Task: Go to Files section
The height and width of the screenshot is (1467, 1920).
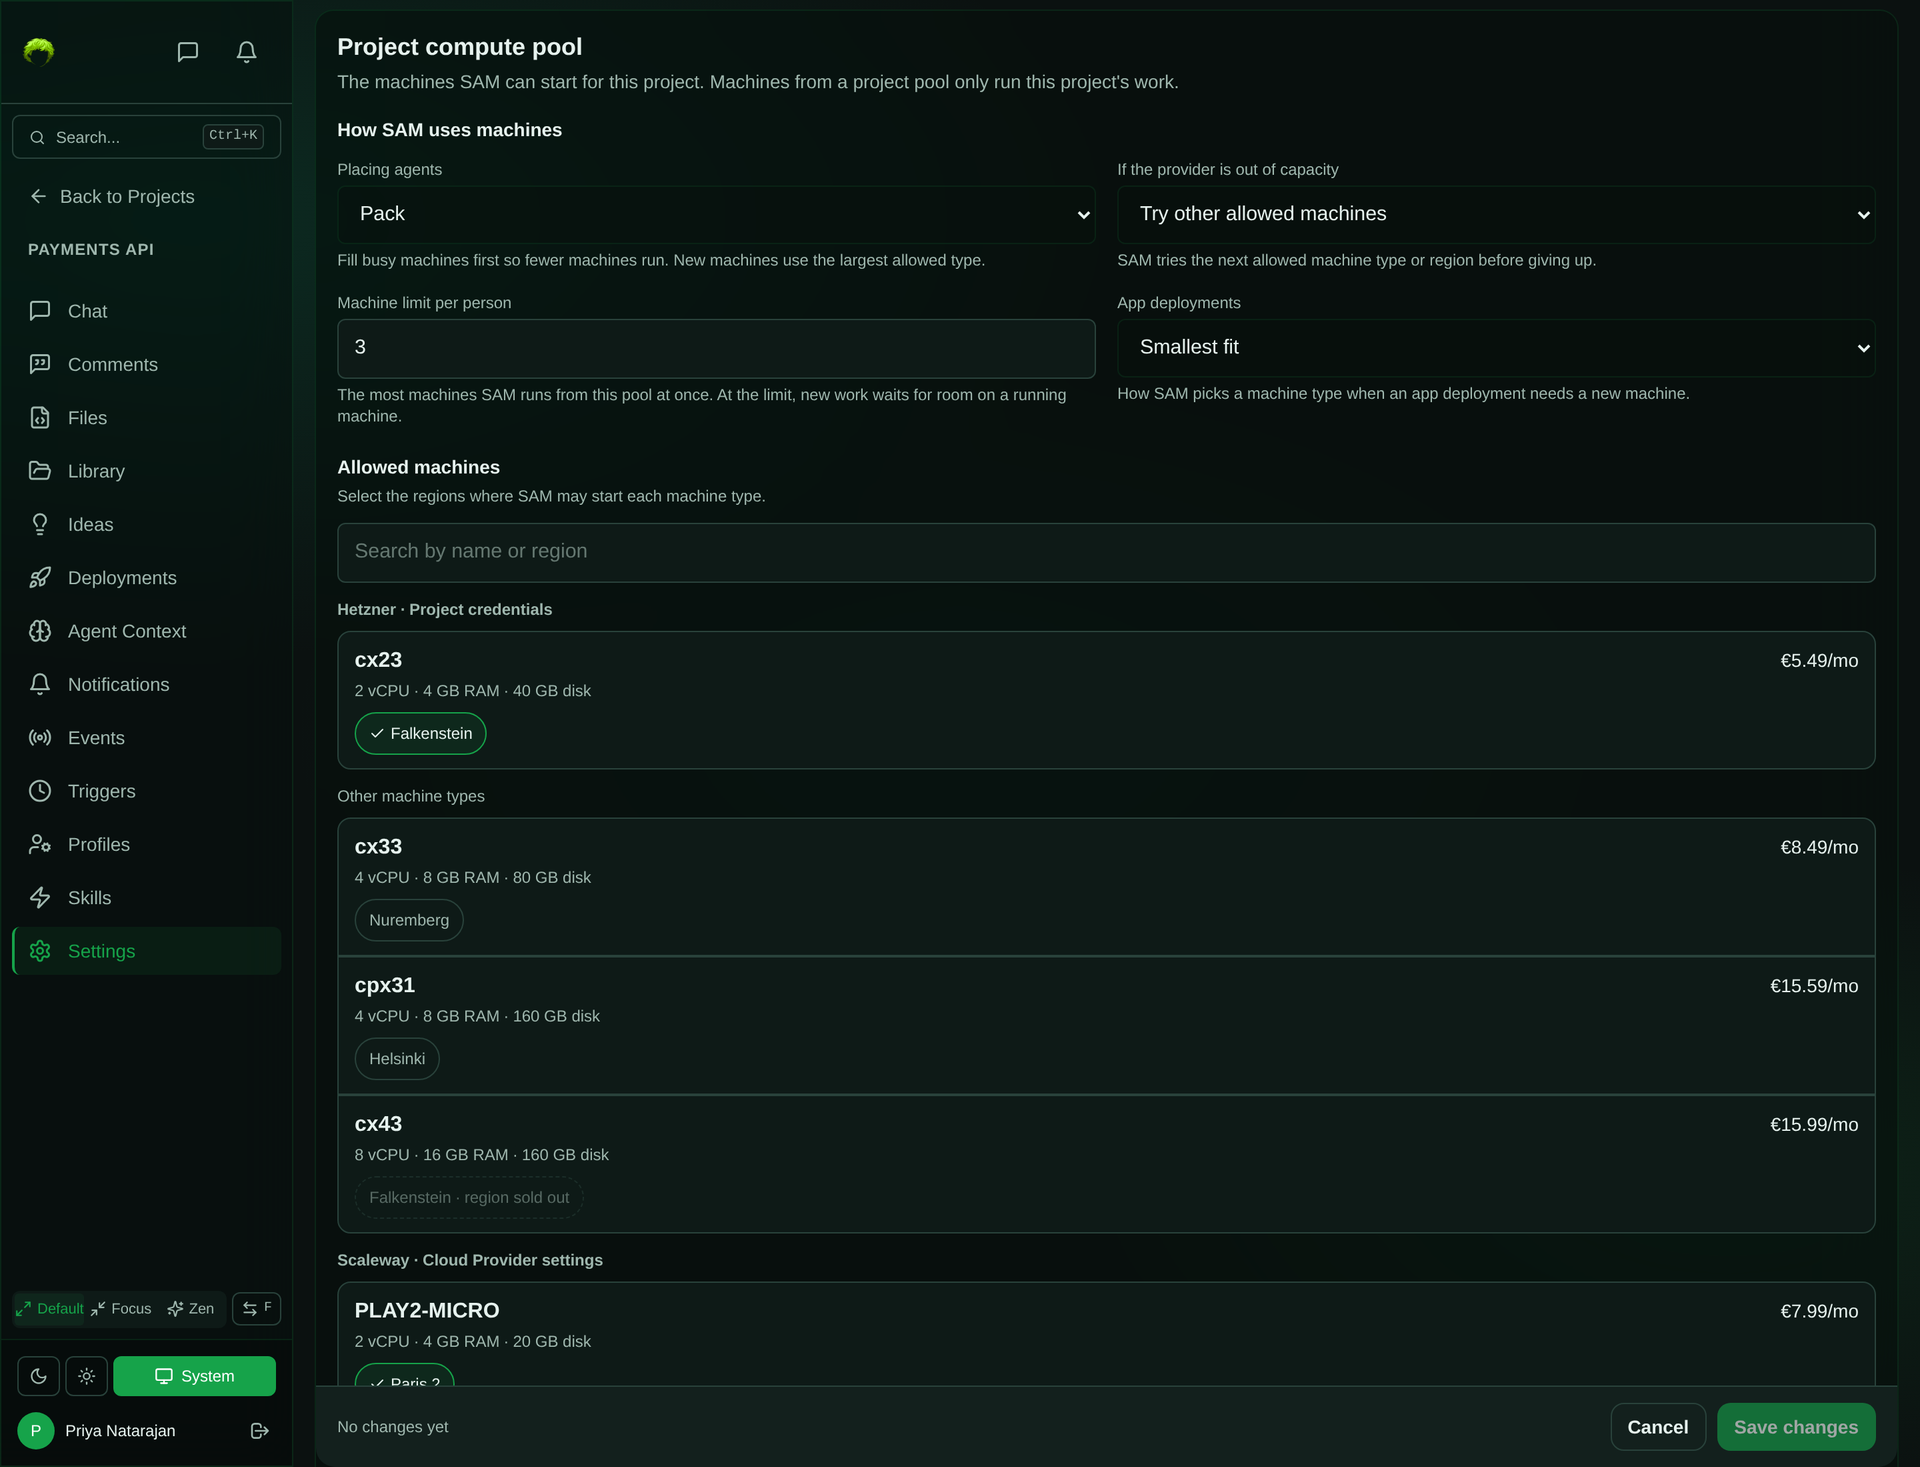Action: 146,418
